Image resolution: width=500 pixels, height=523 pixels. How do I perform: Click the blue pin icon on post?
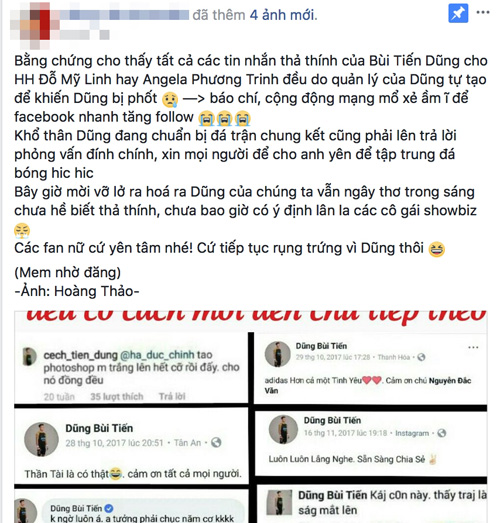458,13
